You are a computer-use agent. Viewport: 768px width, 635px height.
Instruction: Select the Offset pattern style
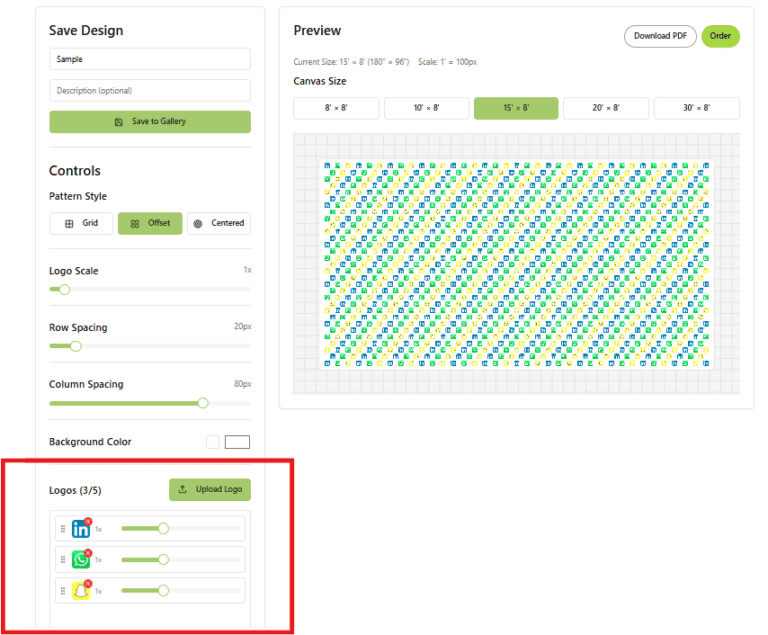coord(150,223)
